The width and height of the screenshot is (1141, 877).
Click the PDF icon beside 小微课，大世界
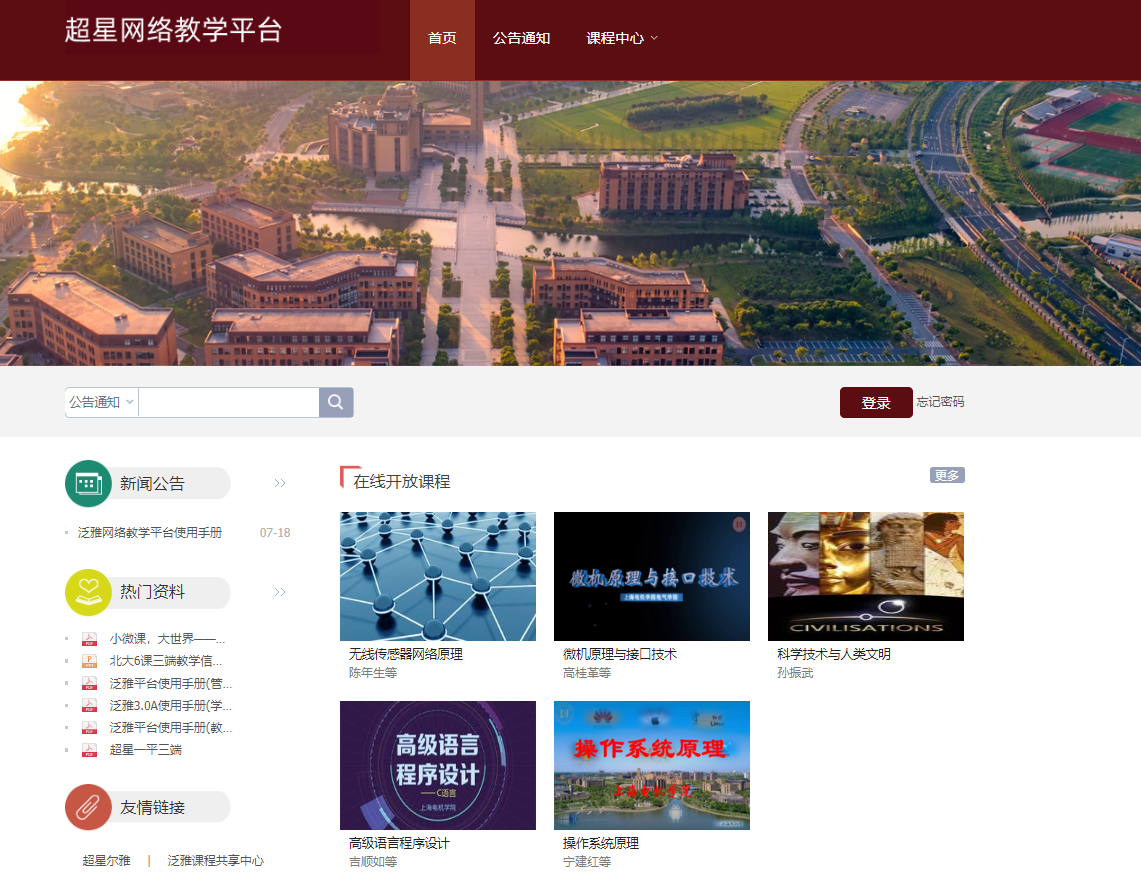[x=89, y=639]
